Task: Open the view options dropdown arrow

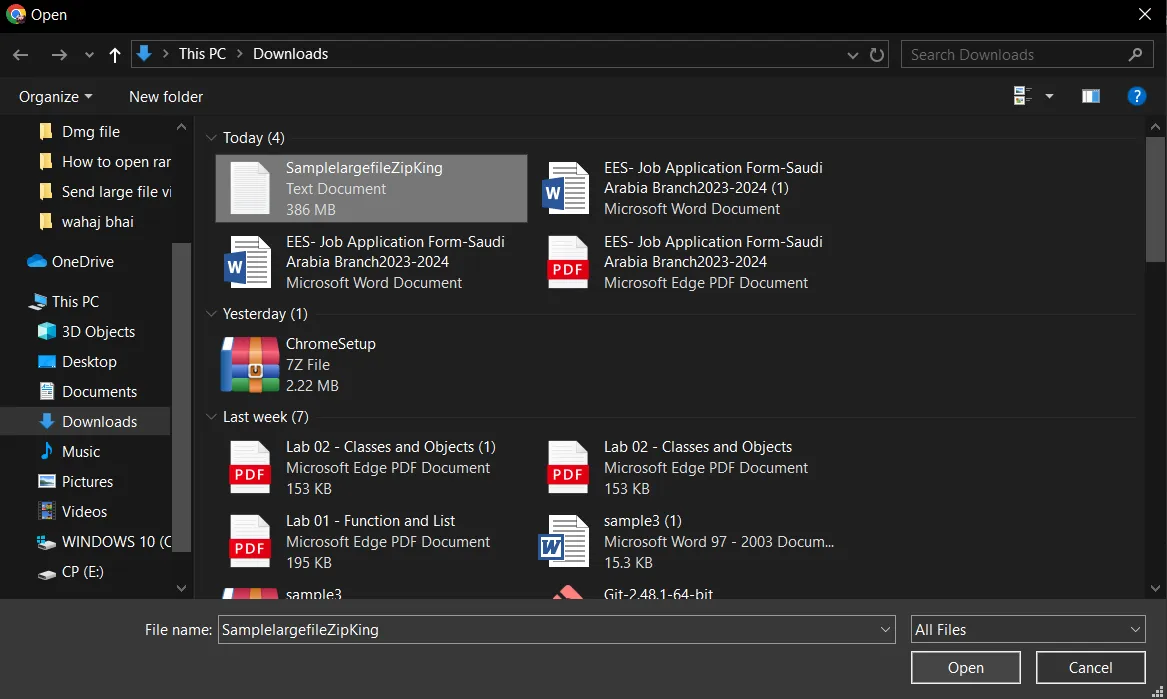Action: (x=1049, y=96)
